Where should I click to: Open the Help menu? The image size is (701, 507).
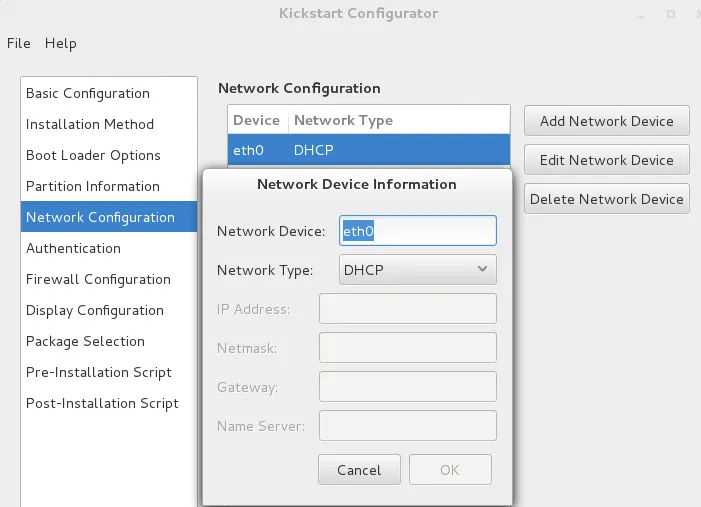pyautogui.click(x=60, y=43)
